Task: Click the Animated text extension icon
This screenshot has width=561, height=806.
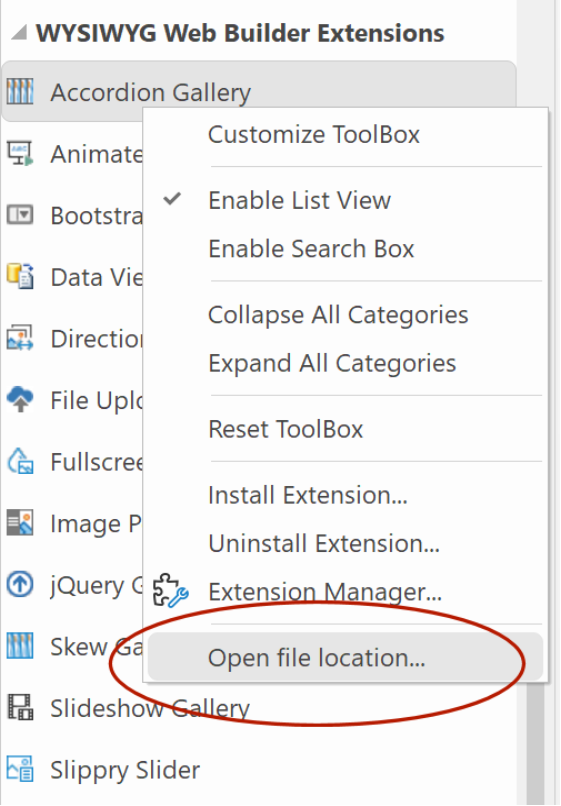Action: (x=20, y=154)
